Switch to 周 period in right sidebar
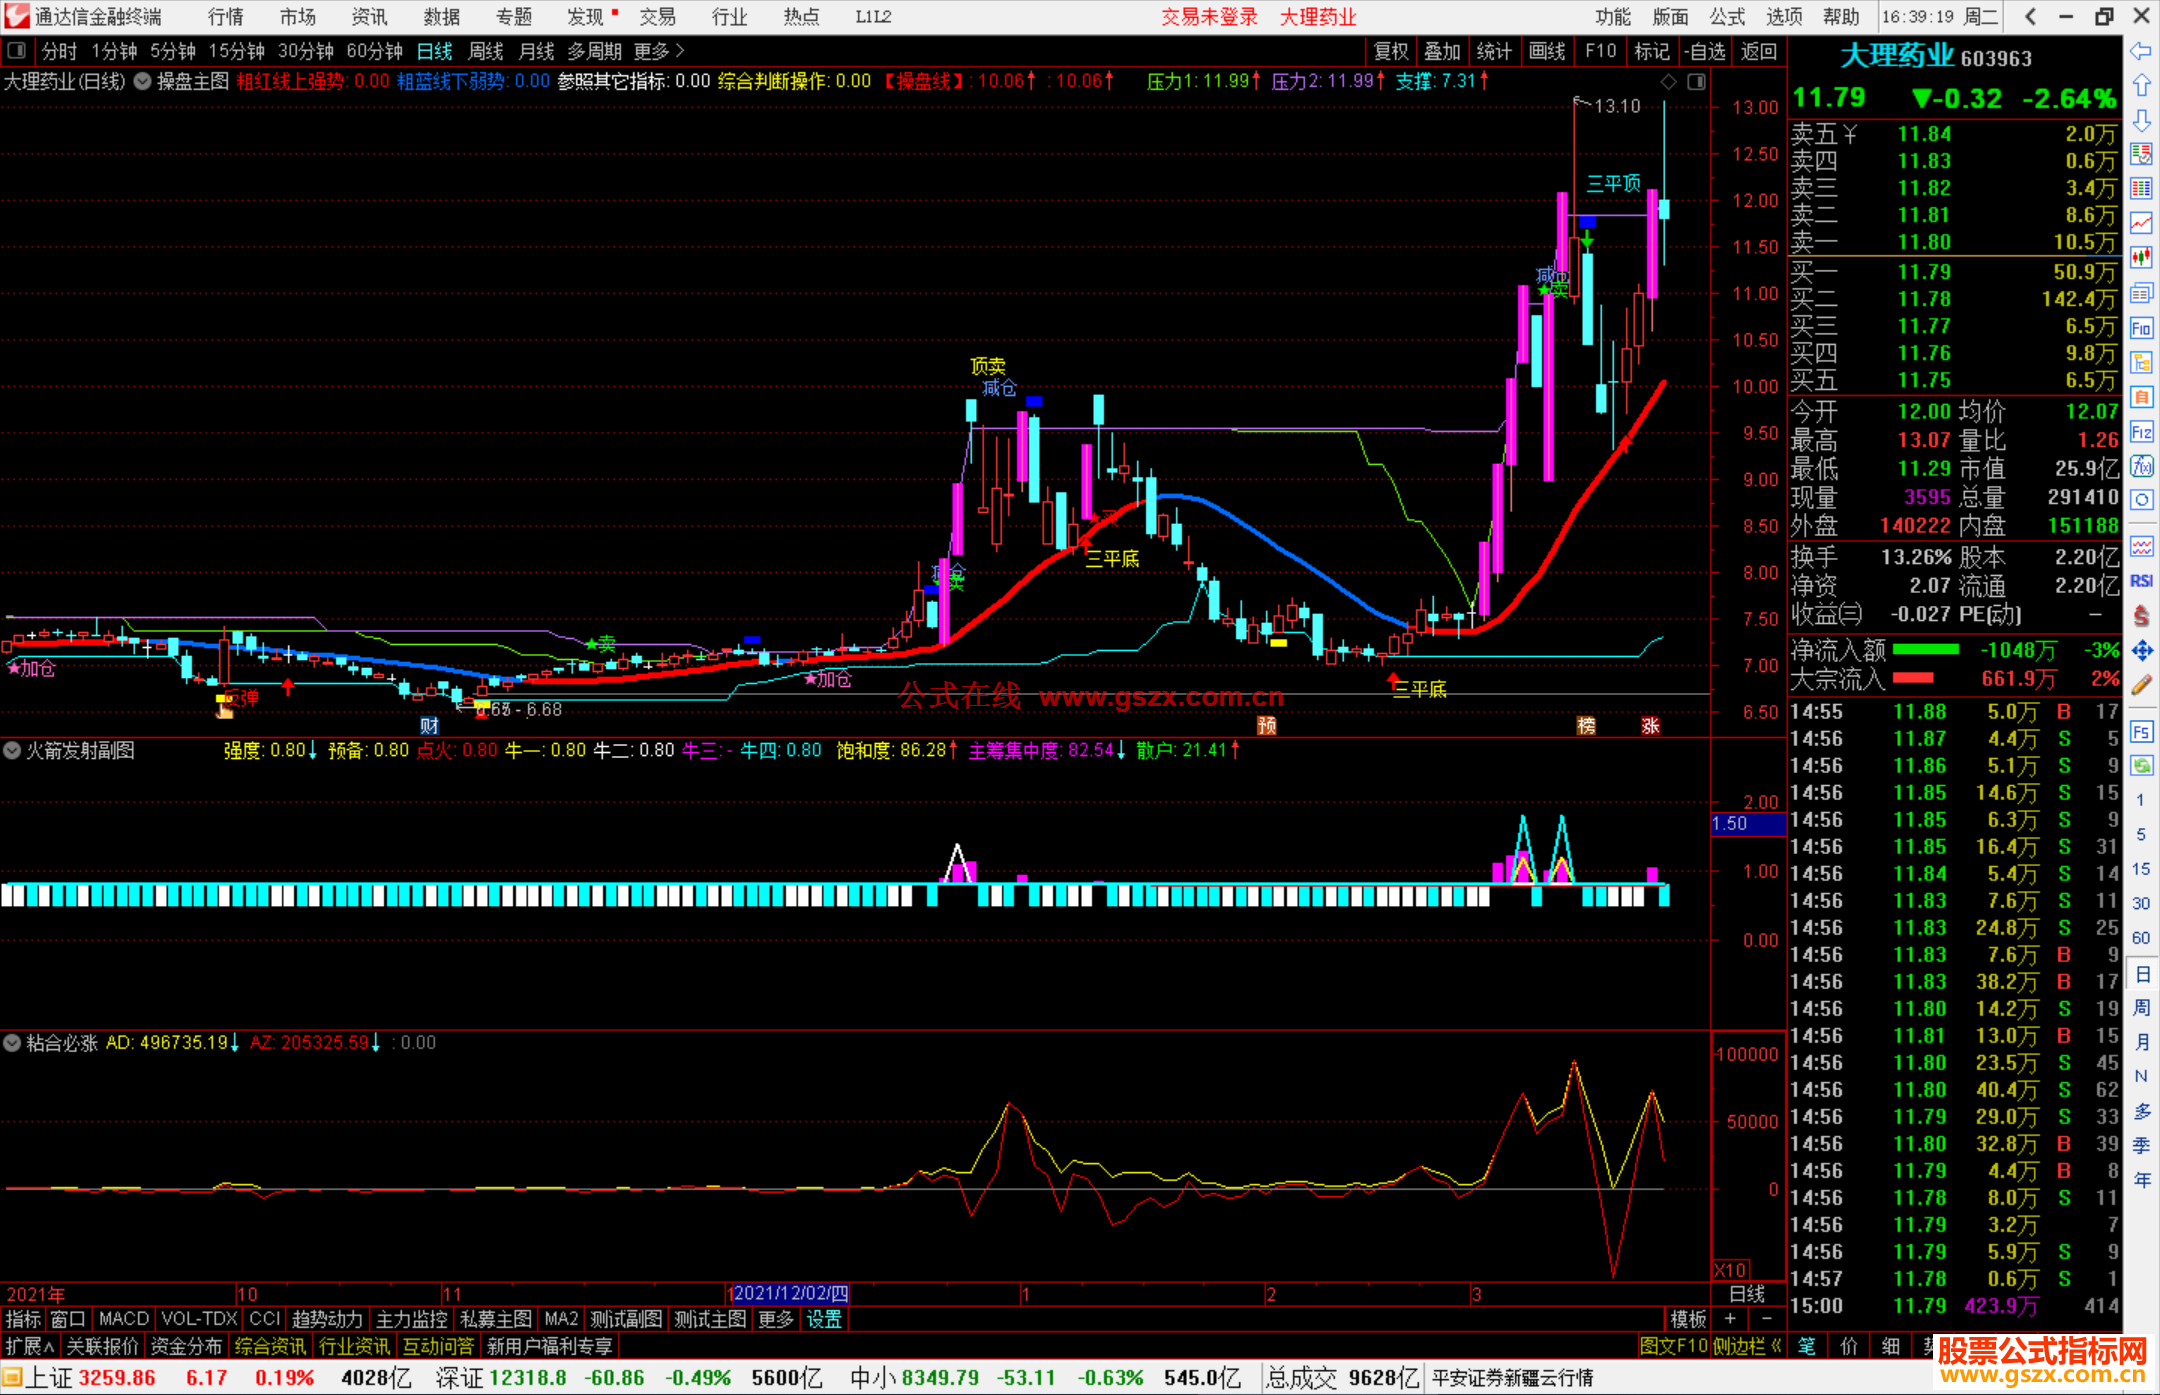 [2141, 1008]
